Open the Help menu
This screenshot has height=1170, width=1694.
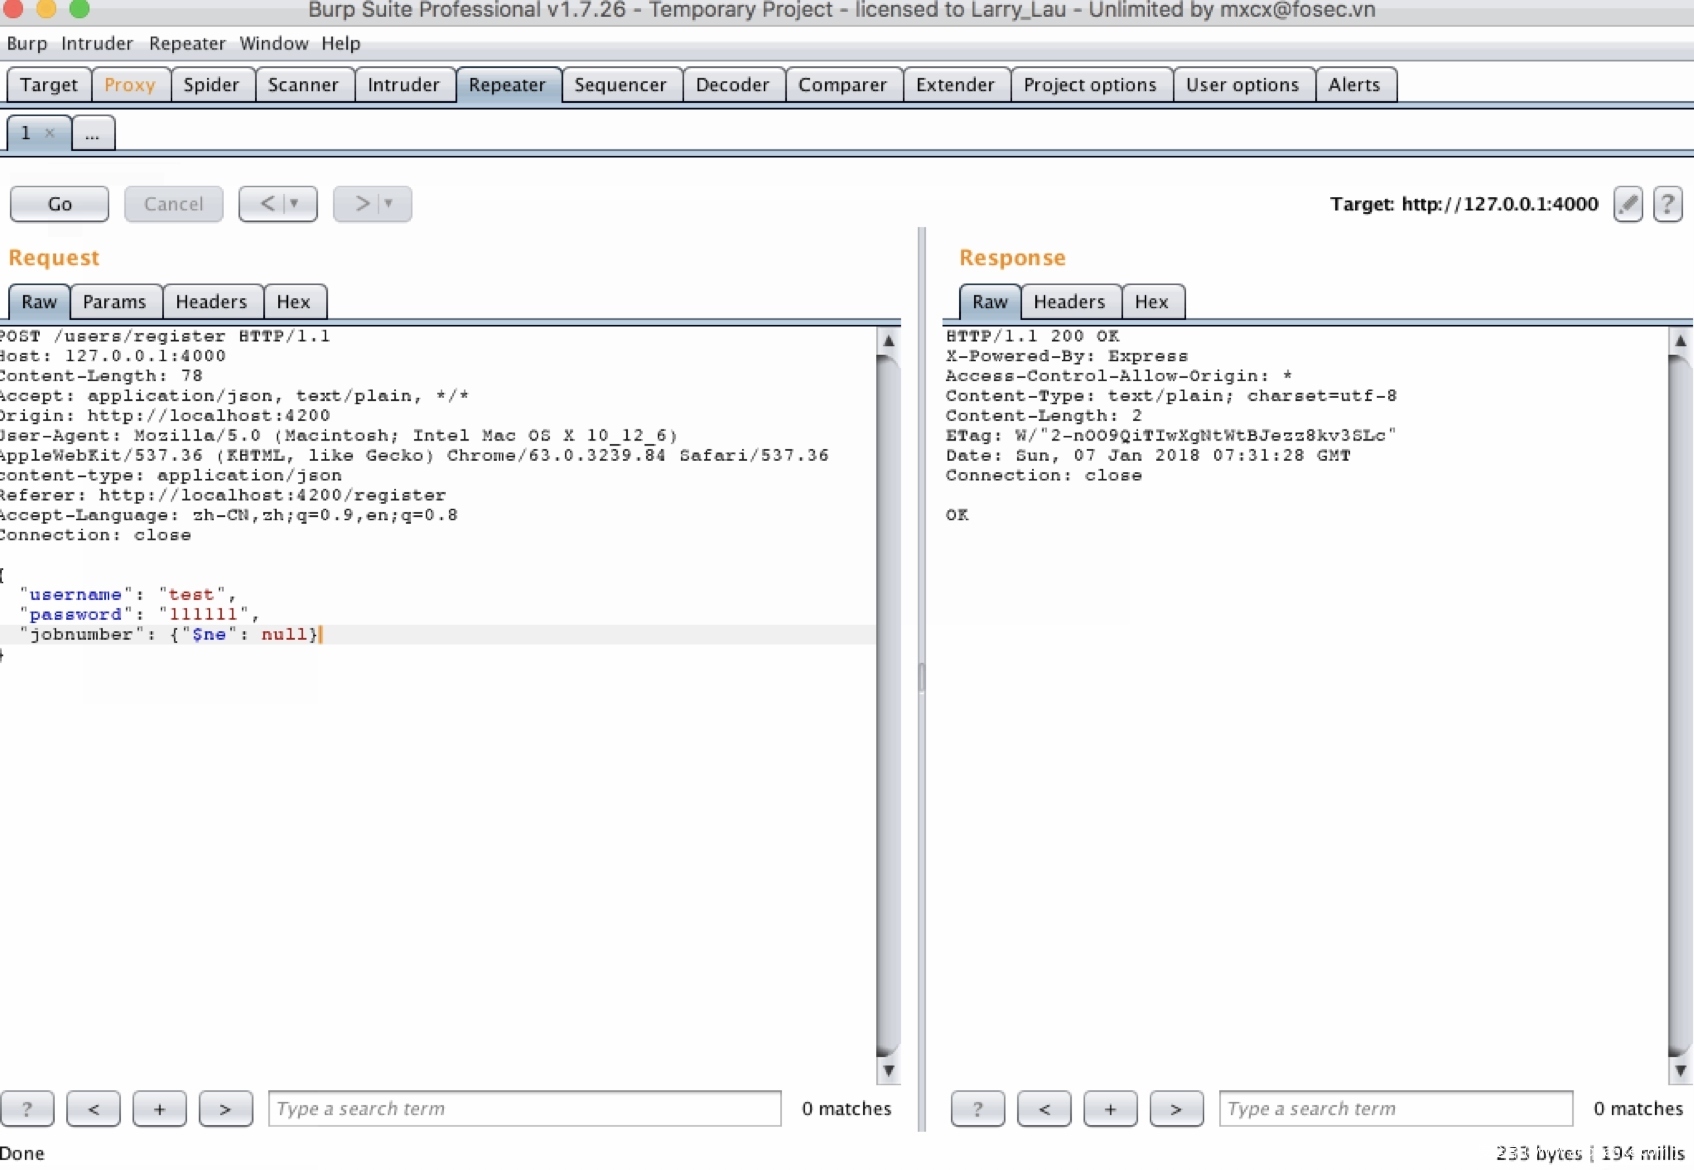click(340, 43)
